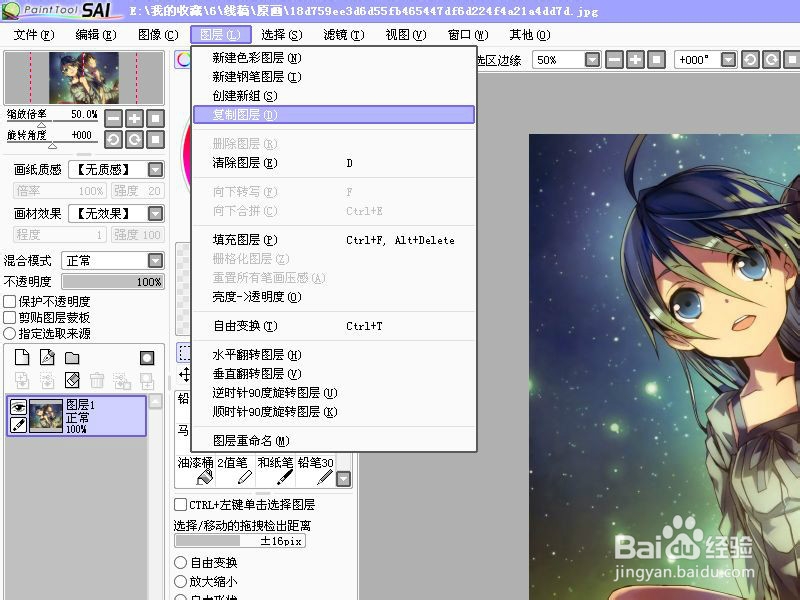
Task: Choose 新建色彩图层 menu entry
Action: tap(334, 58)
